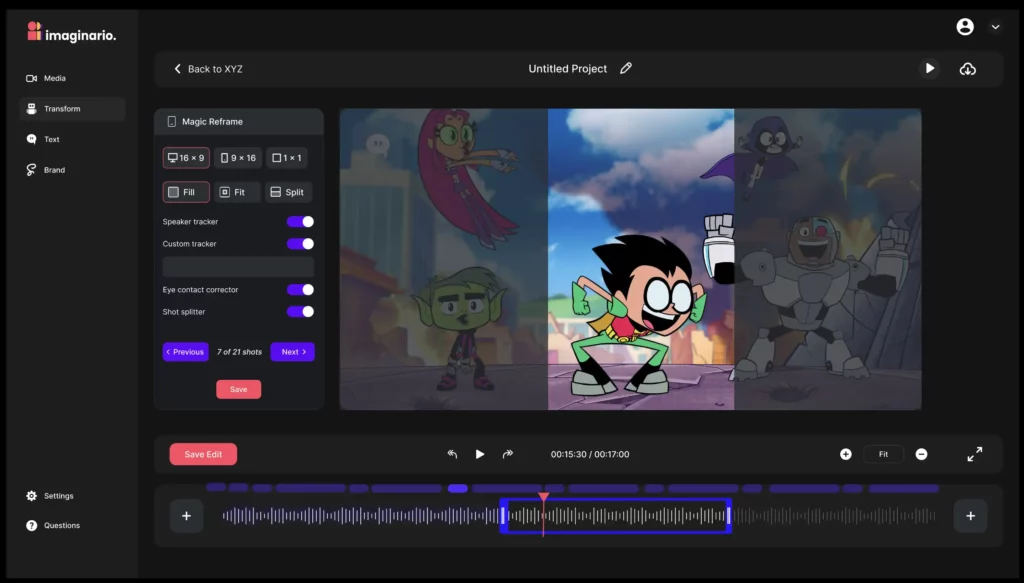1024x583 pixels.
Task: Expand the editor to fullscreen
Action: tap(974, 454)
